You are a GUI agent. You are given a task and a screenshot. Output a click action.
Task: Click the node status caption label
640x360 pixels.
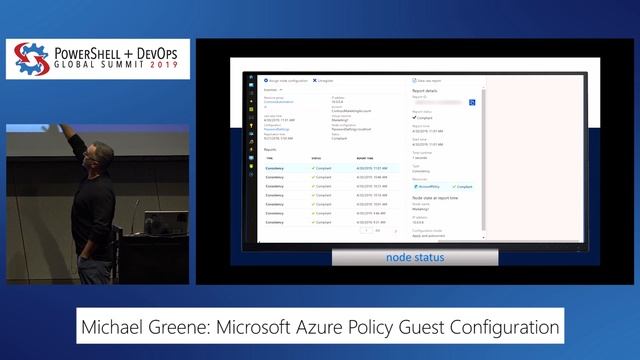[x=415, y=258]
